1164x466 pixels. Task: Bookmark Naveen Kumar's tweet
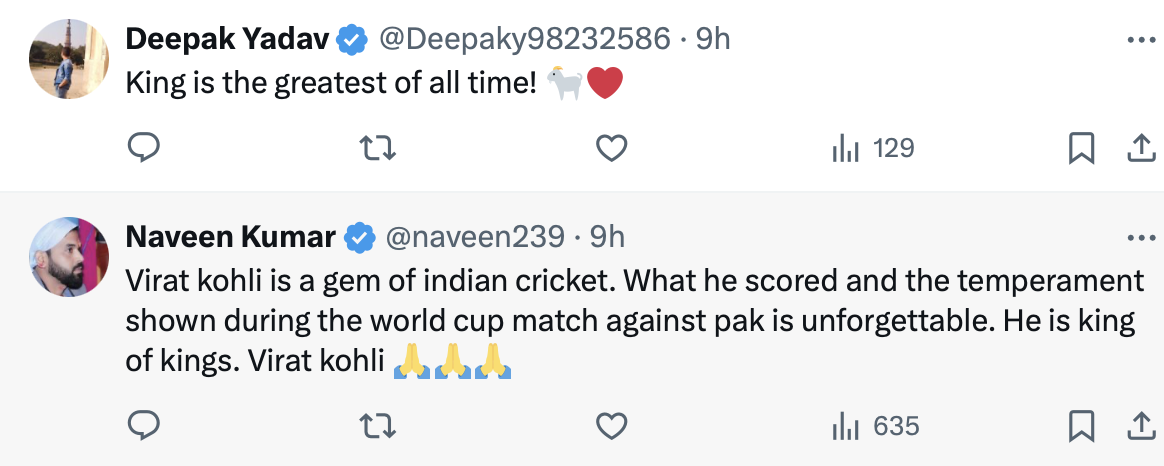pyautogui.click(x=1081, y=427)
